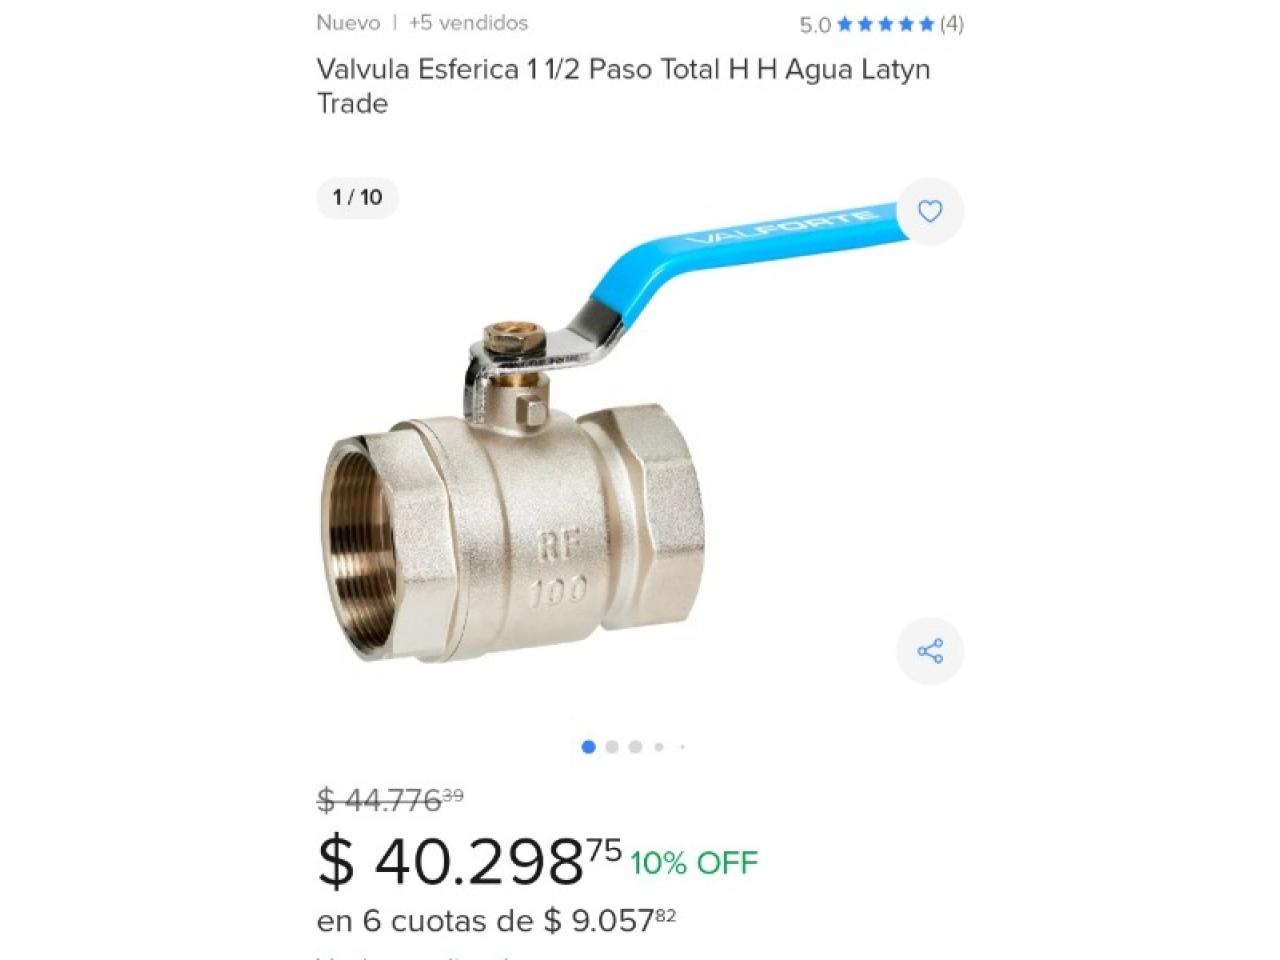Open the reviews count (4)
Viewport: 1280px width, 960px height.
(952, 24)
